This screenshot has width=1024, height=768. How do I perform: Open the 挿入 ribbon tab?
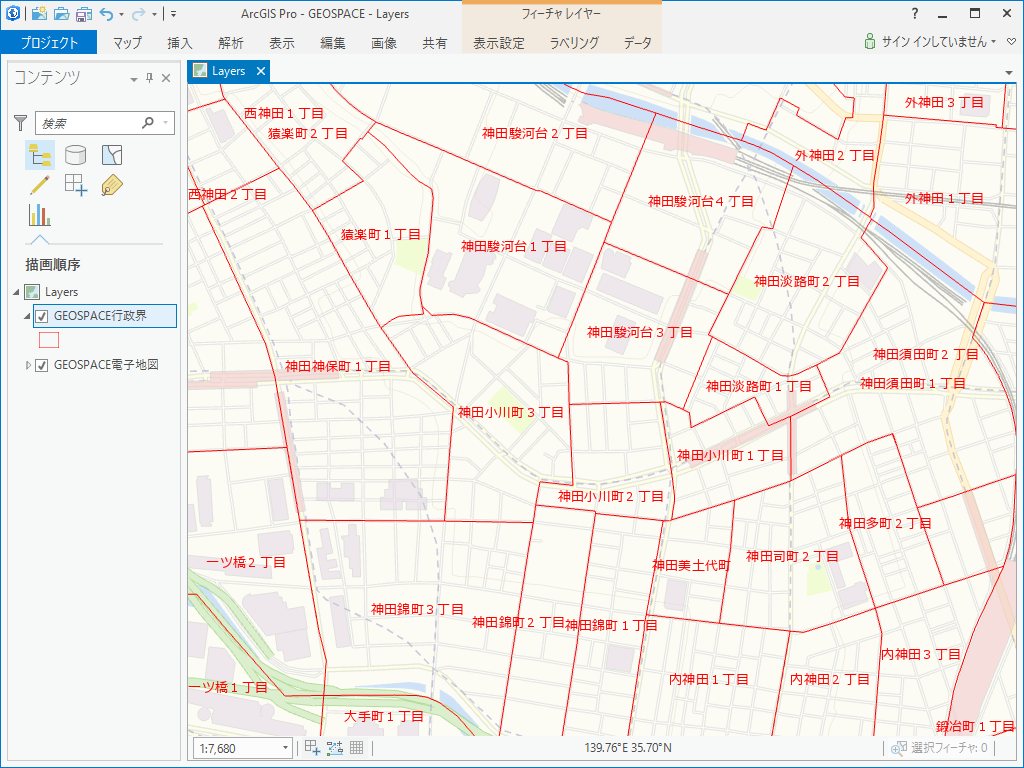180,43
